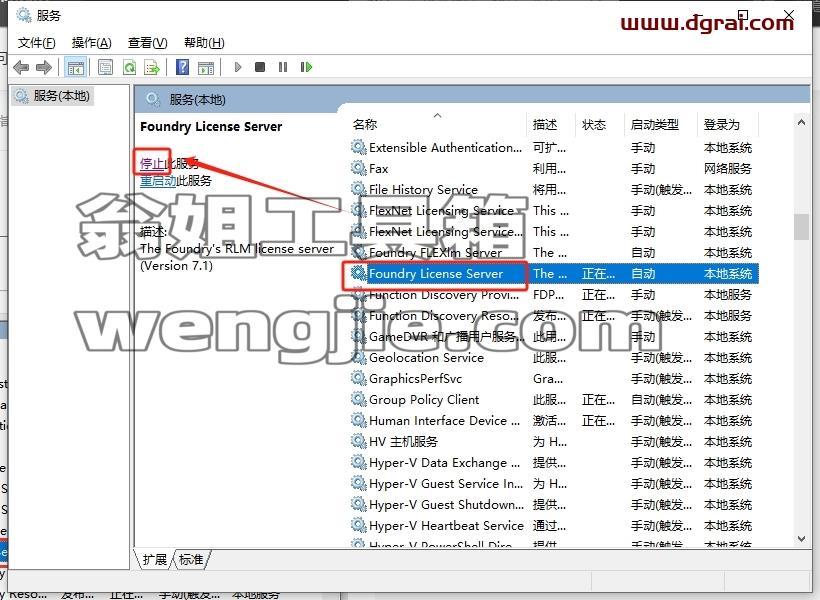The image size is (820, 600).
Task: Sort by the 状态 column header
Action: click(599, 124)
